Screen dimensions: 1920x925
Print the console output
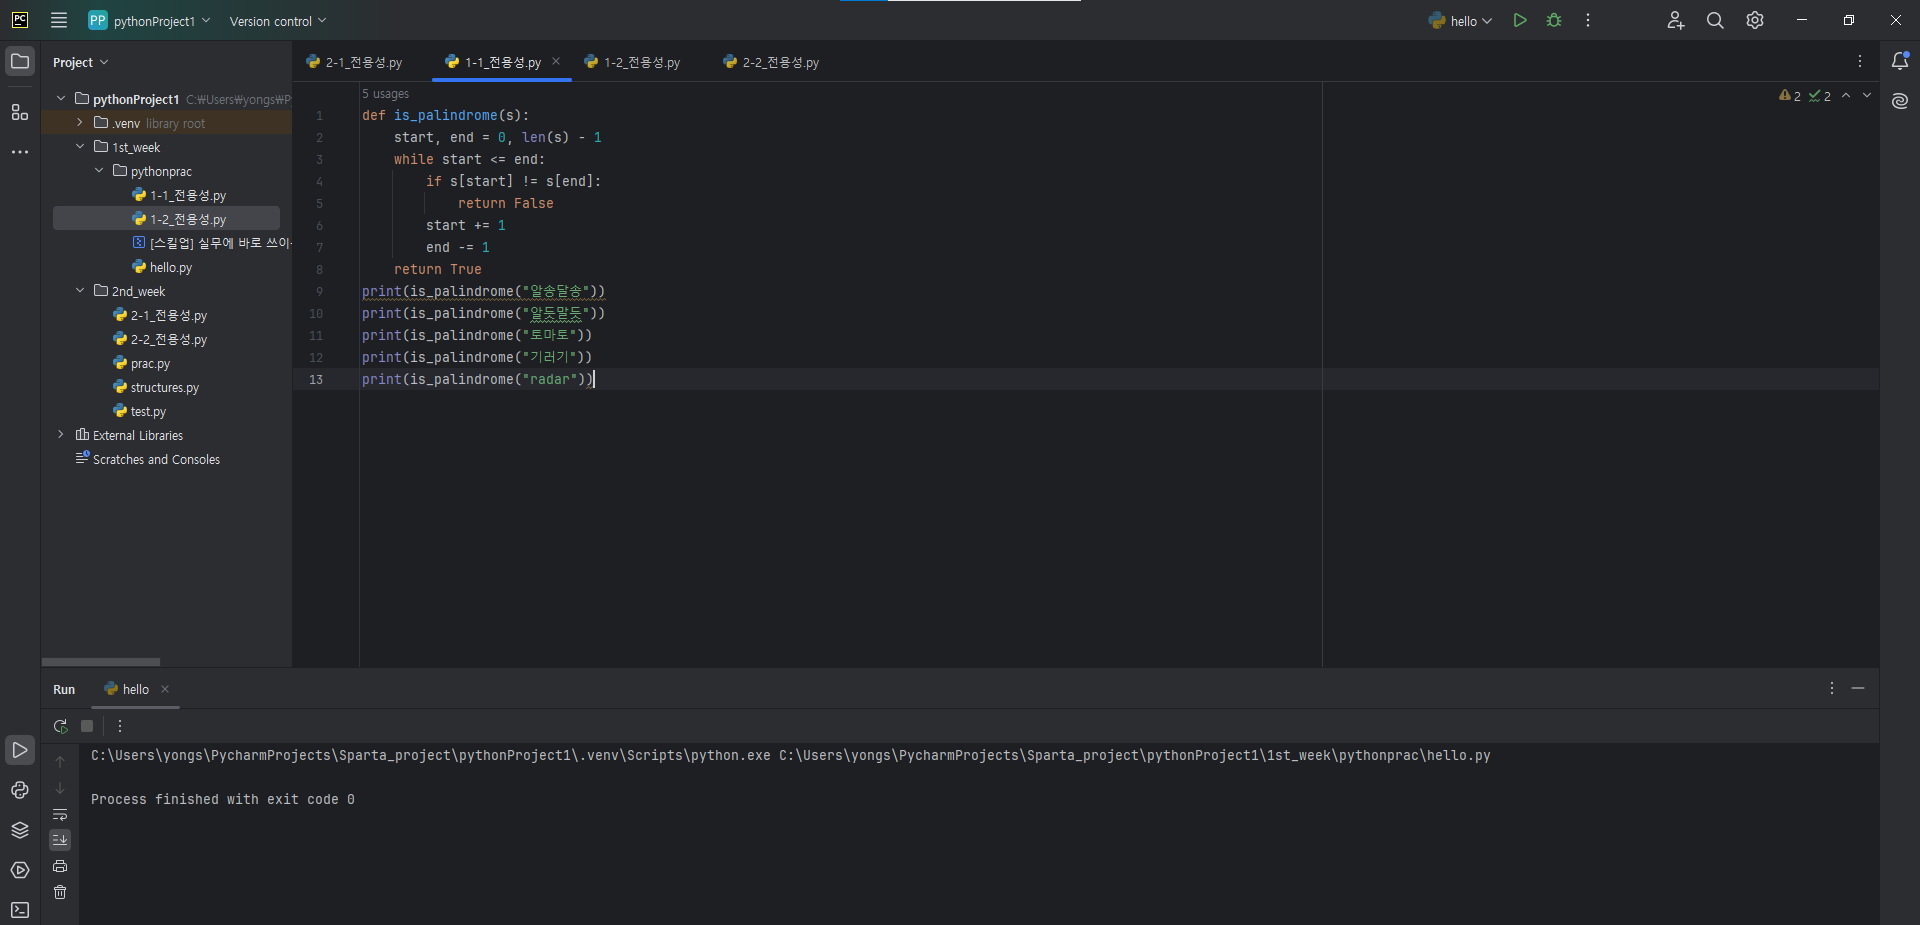[x=60, y=866]
